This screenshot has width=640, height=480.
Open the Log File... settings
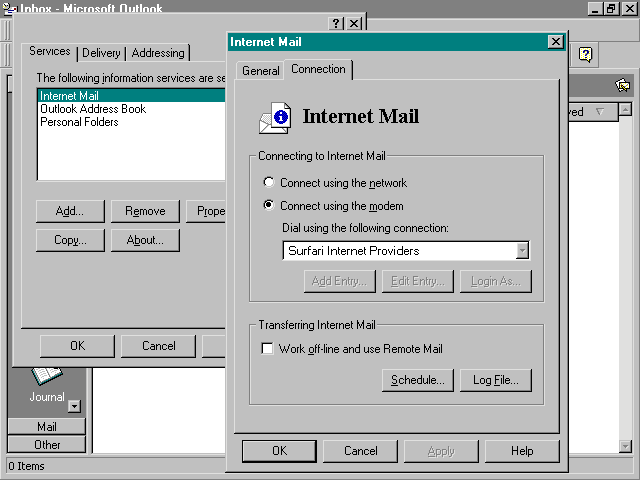tap(496, 380)
